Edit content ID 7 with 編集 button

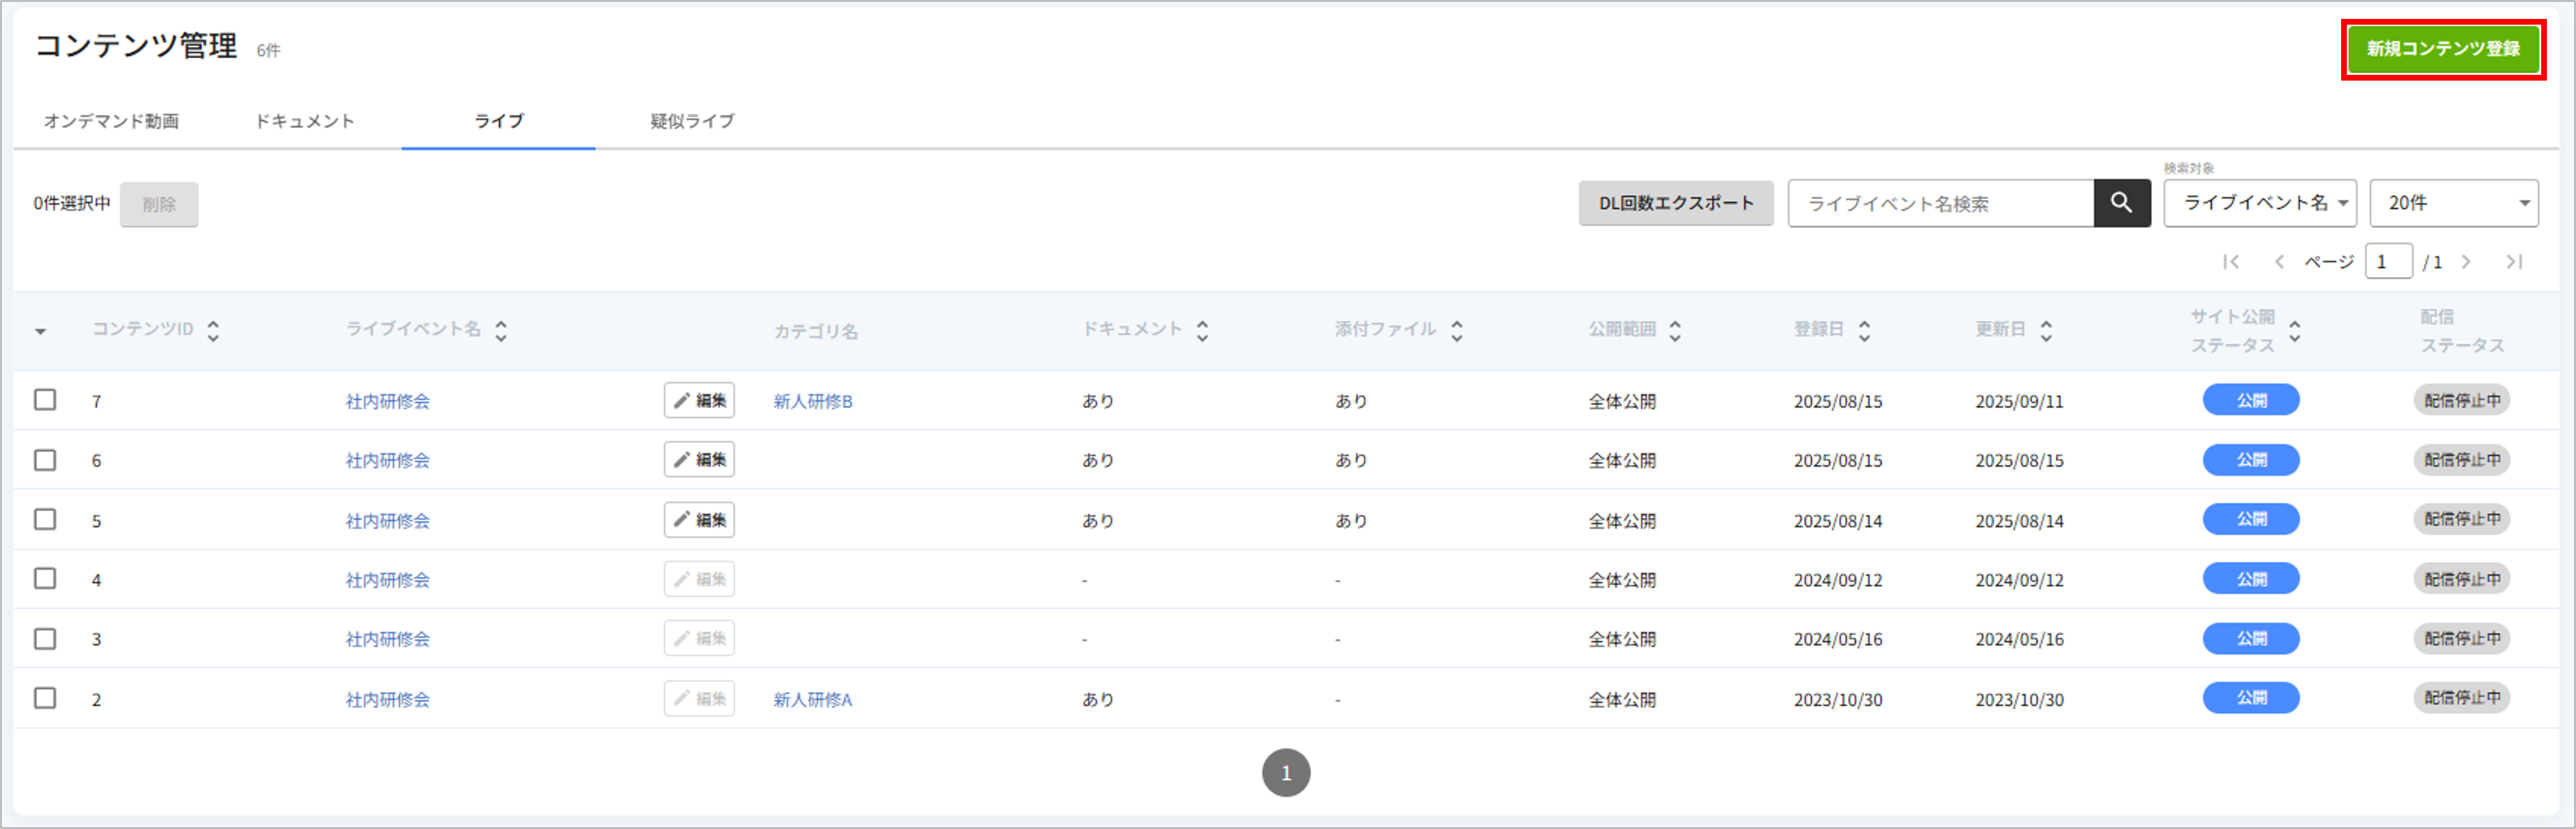coord(699,400)
